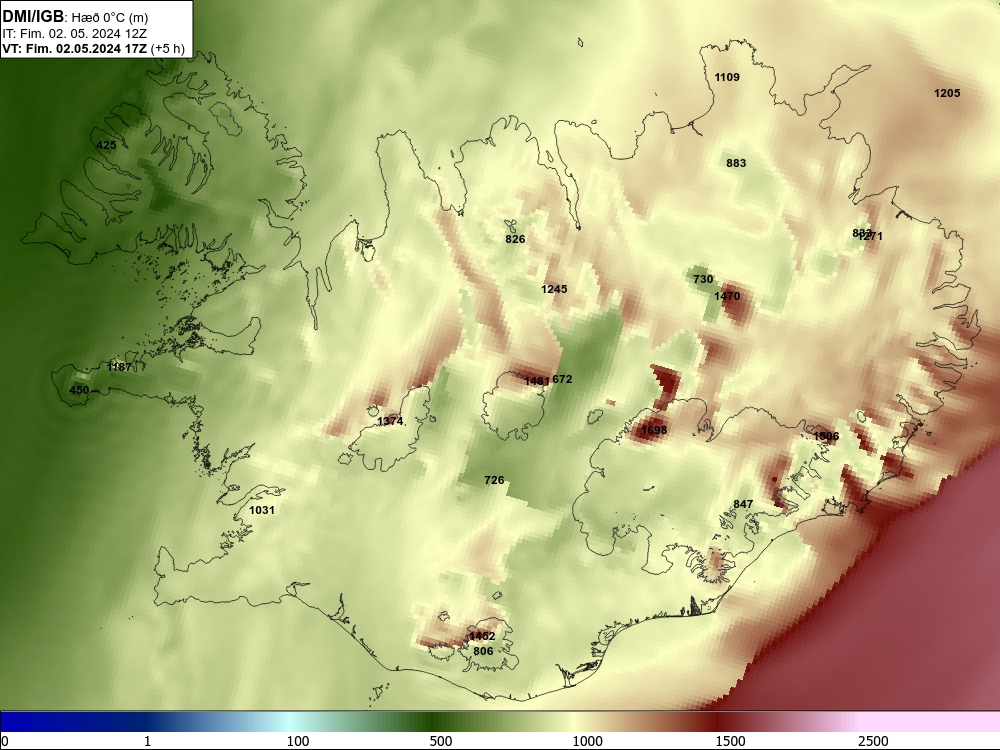Image resolution: width=1000 pixels, height=750 pixels.
Task: Click the 826 height label
Action: [x=515, y=239]
